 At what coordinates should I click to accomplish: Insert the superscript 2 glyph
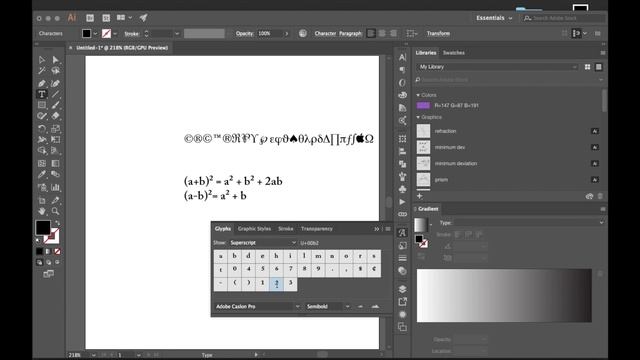(276, 283)
